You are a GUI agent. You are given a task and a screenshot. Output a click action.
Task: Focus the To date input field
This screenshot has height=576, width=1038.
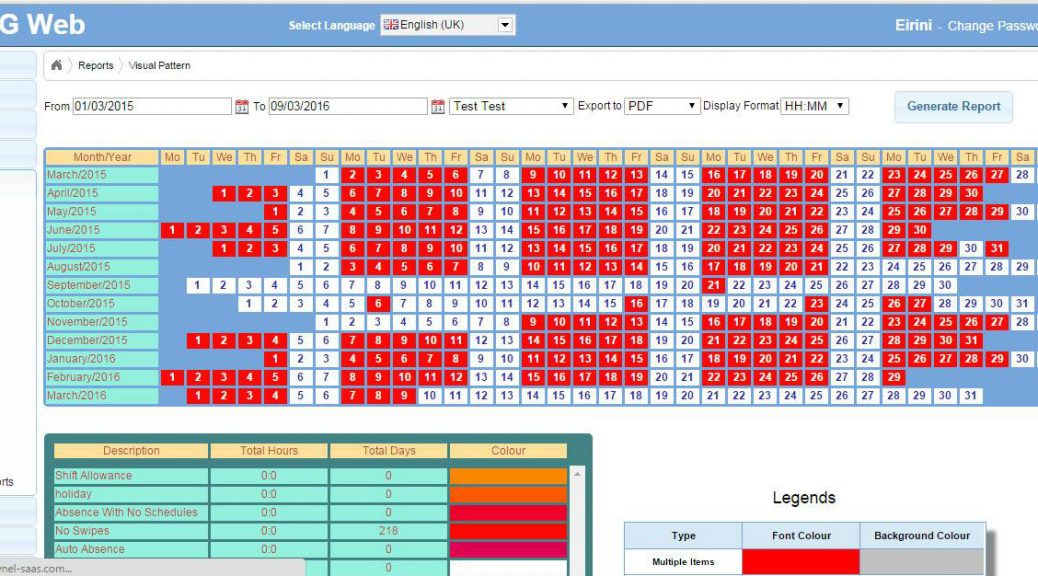click(348, 106)
